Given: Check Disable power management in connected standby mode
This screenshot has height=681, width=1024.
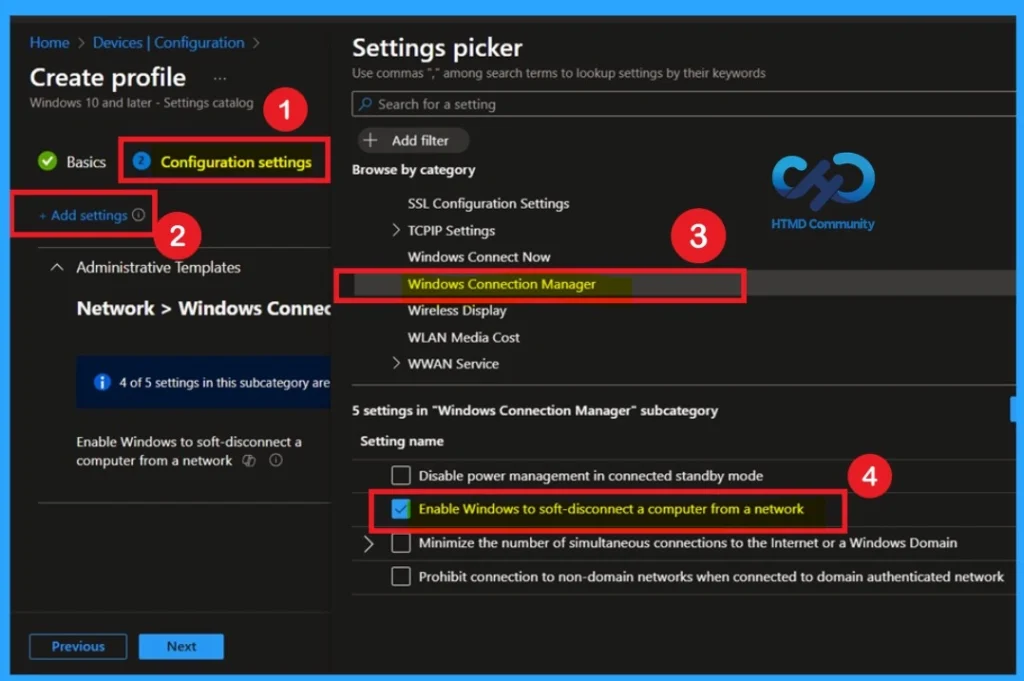Looking at the screenshot, I should click(x=401, y=475).
